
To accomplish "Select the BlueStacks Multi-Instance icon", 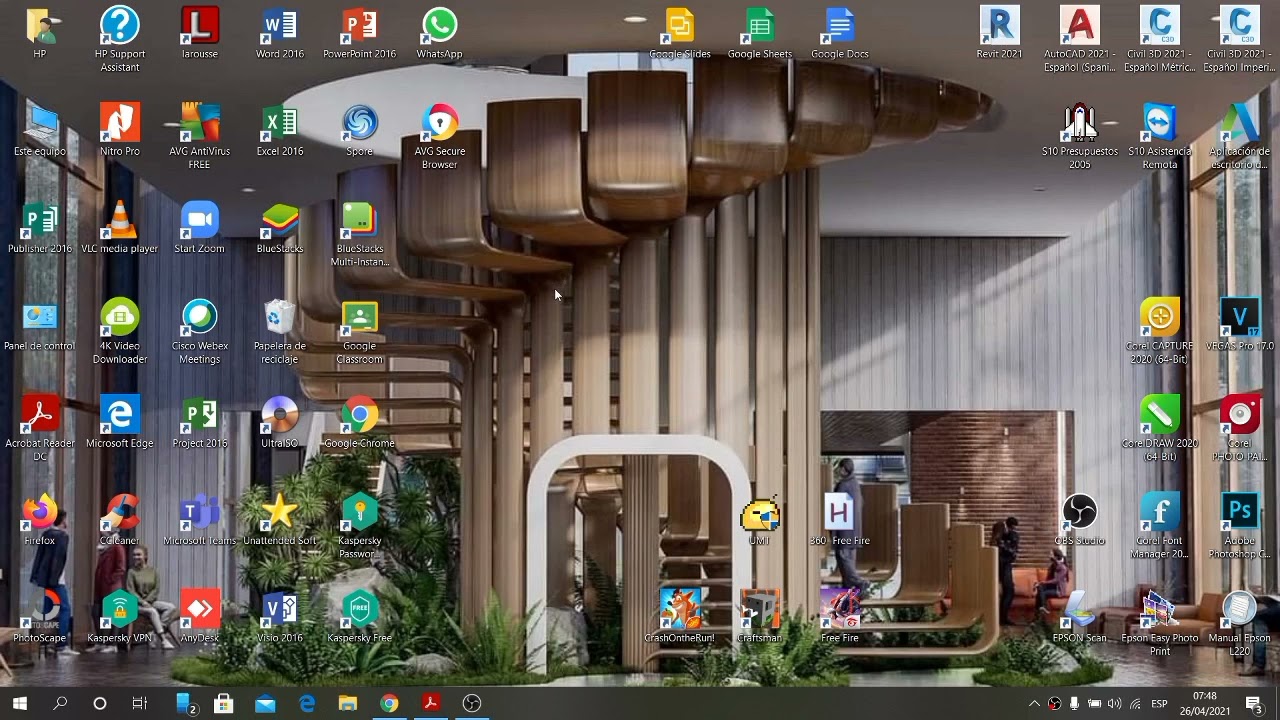I will [360, 233].
